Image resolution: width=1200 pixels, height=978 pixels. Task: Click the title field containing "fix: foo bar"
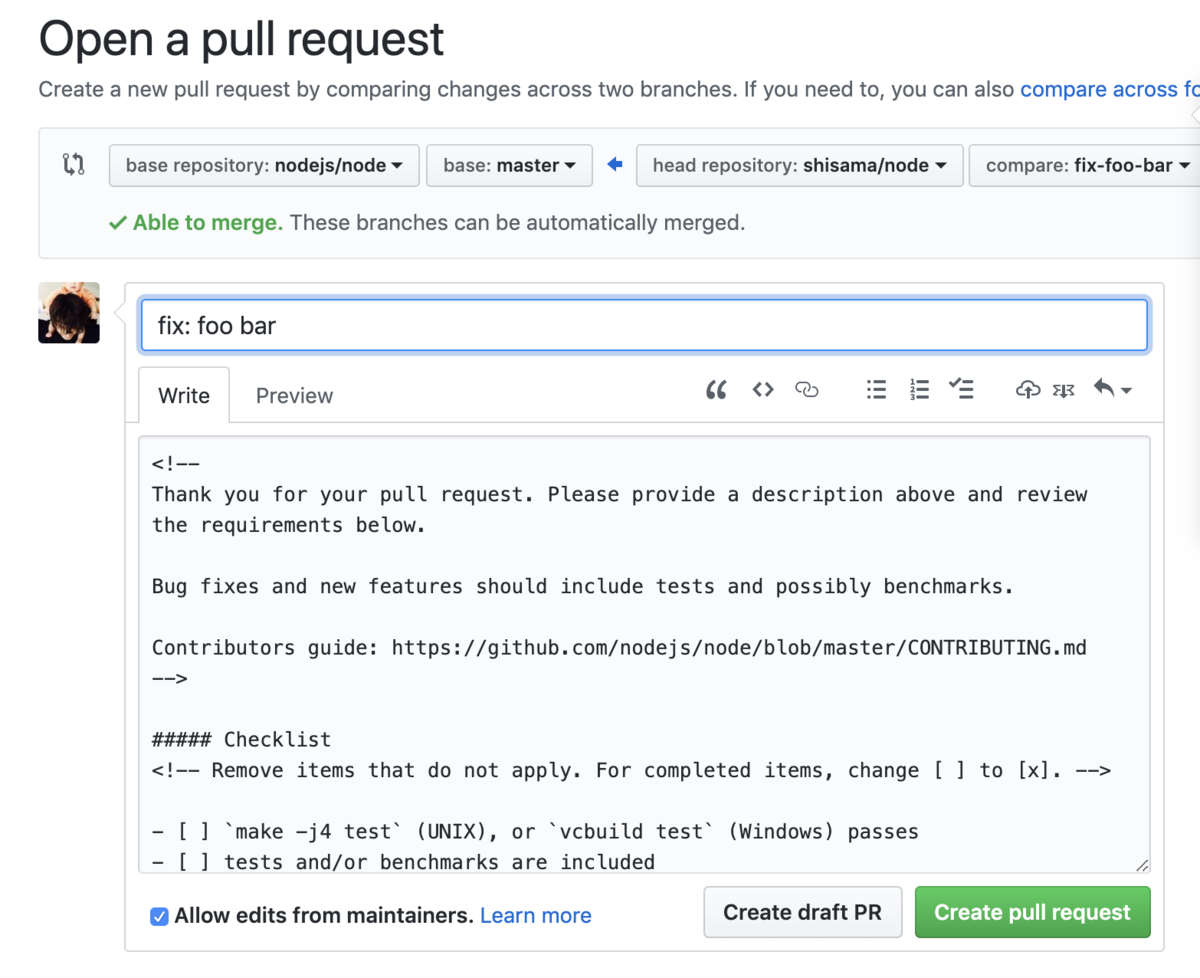644,326
